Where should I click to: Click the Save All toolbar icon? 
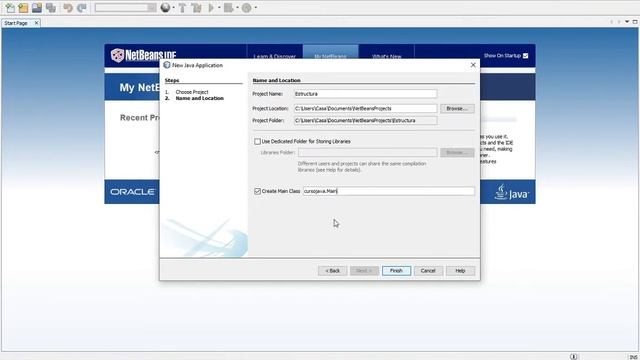click(51, 8)
